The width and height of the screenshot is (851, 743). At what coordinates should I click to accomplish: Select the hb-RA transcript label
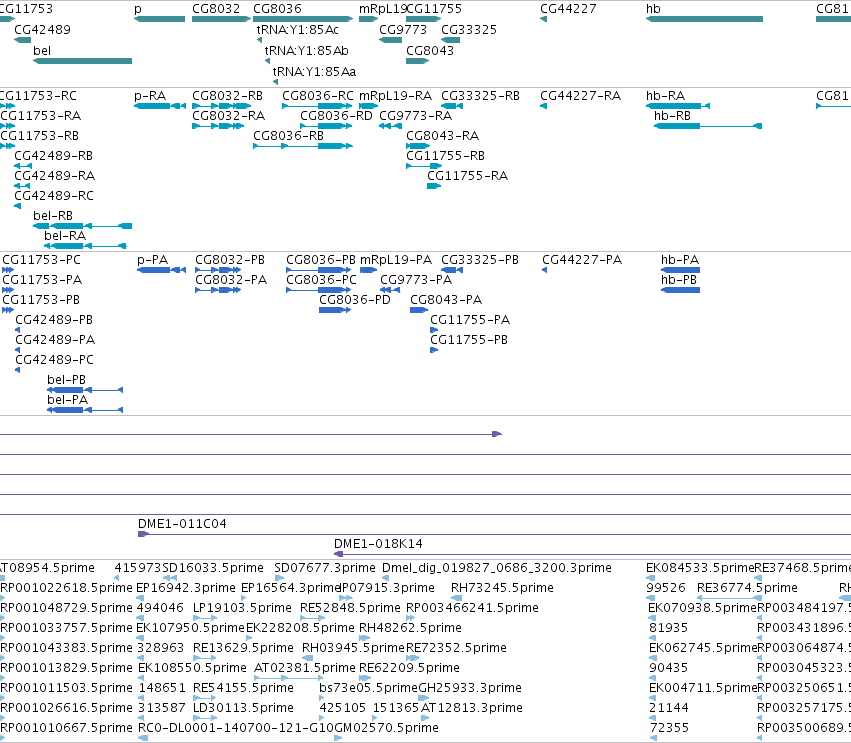(665, 96)
